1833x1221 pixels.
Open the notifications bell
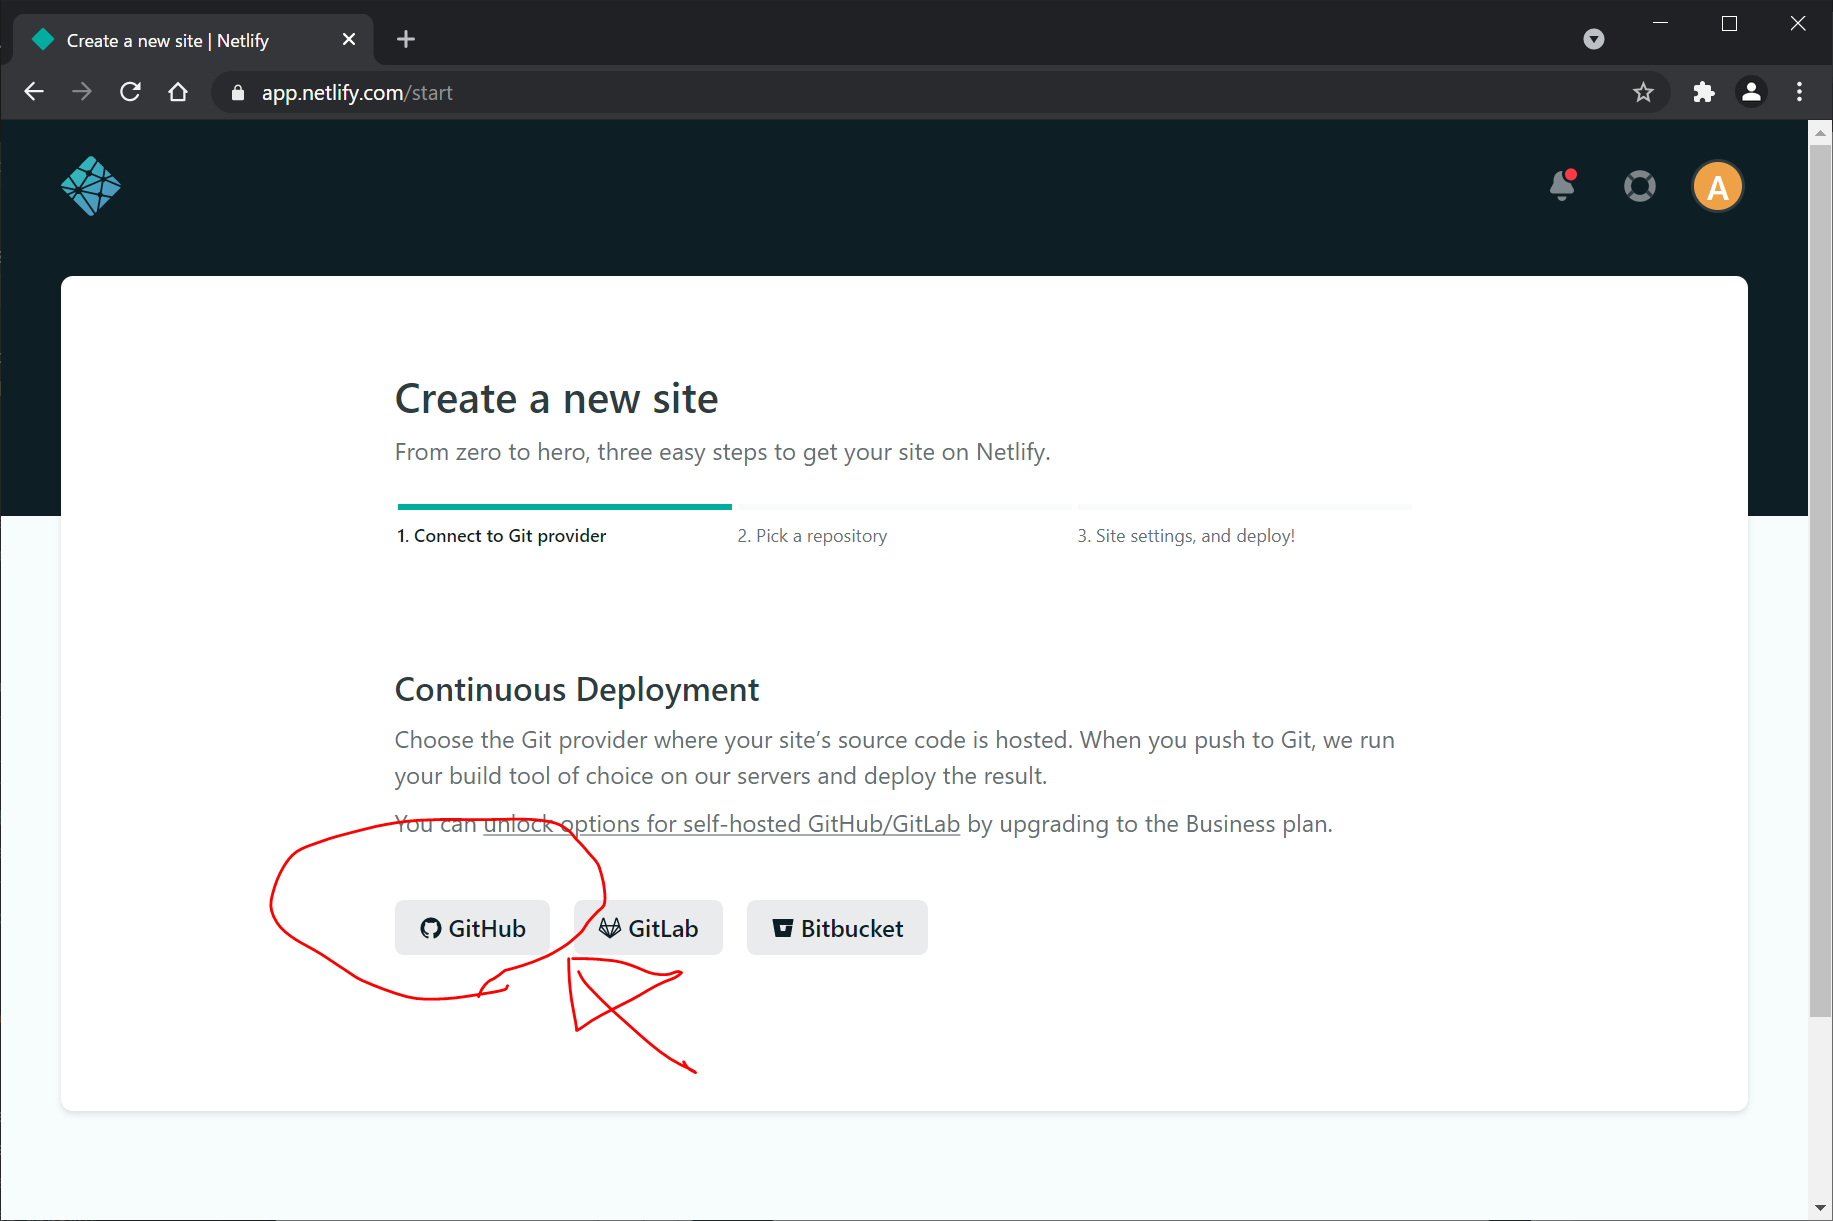coord(1562,185)
